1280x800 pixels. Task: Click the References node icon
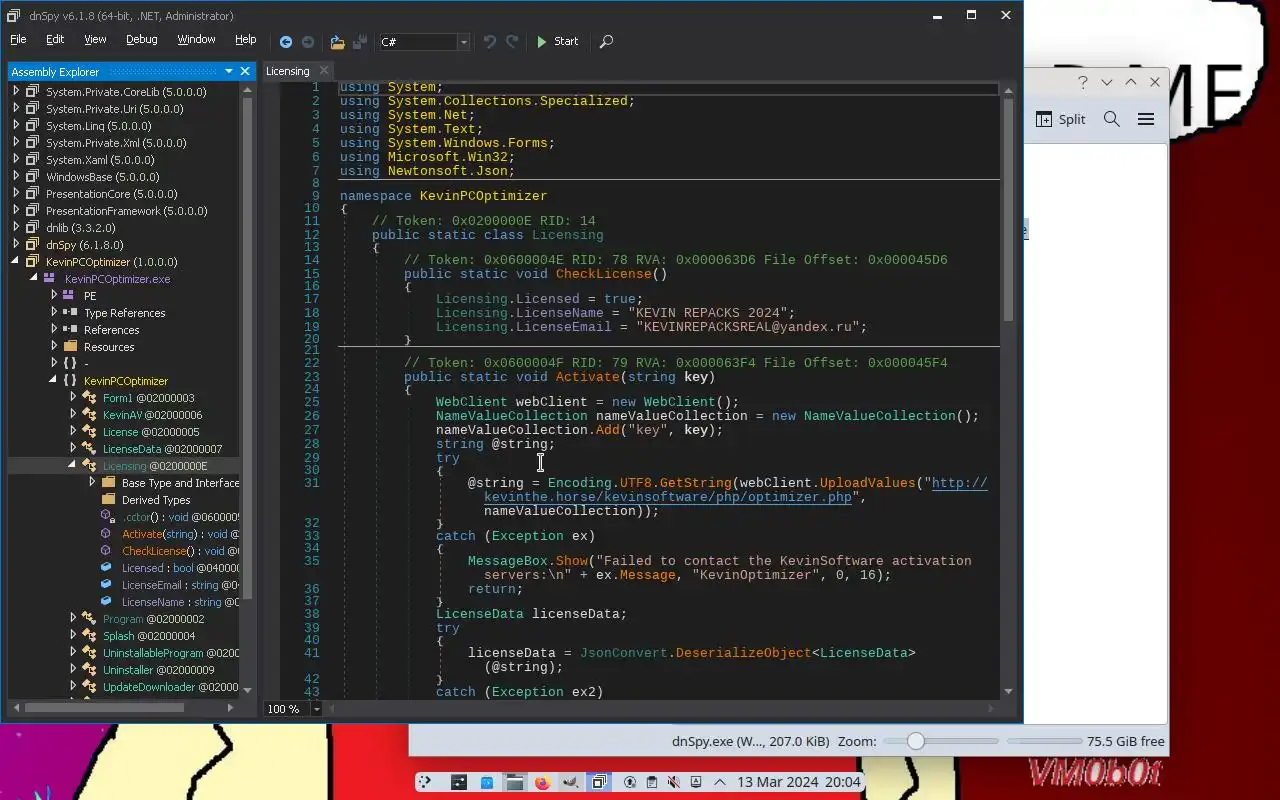(x=70, y=330)
